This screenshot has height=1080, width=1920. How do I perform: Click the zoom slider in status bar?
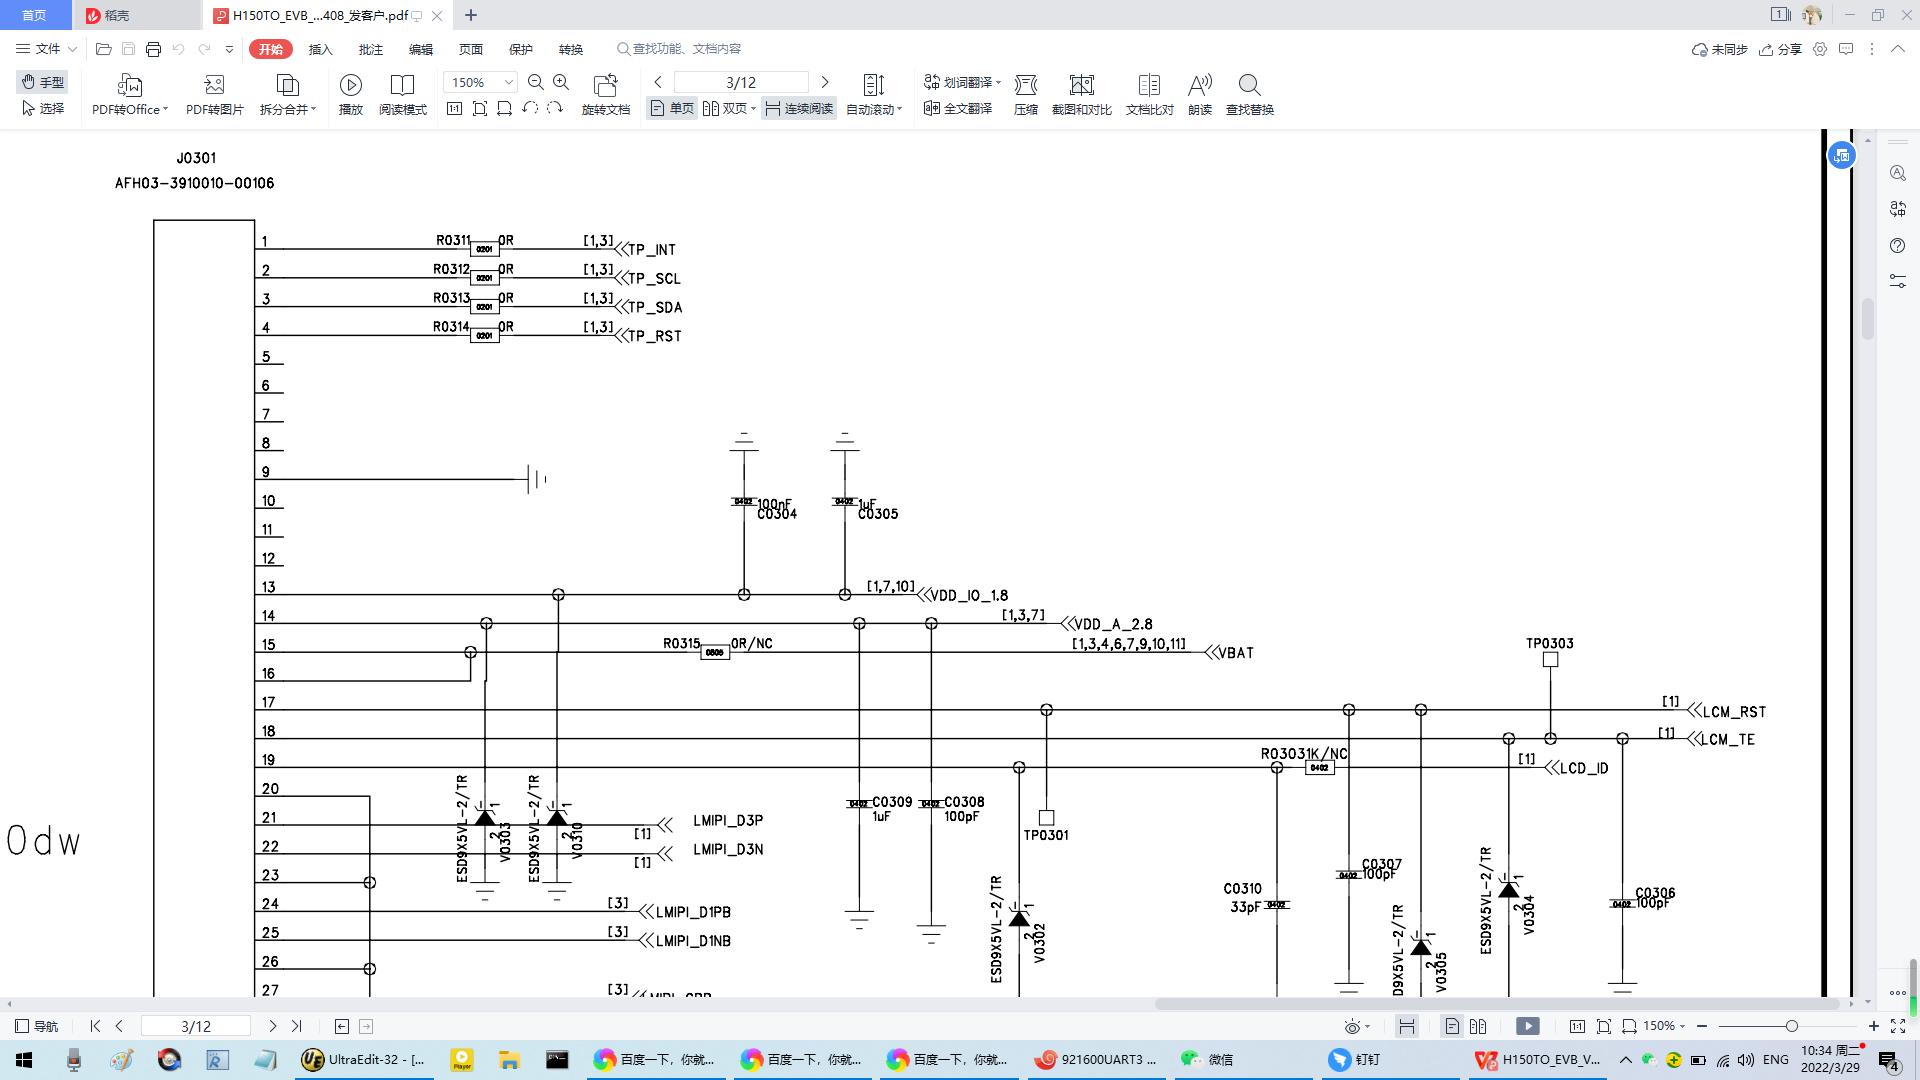pyautogui.click(x=1791, y=1026)
